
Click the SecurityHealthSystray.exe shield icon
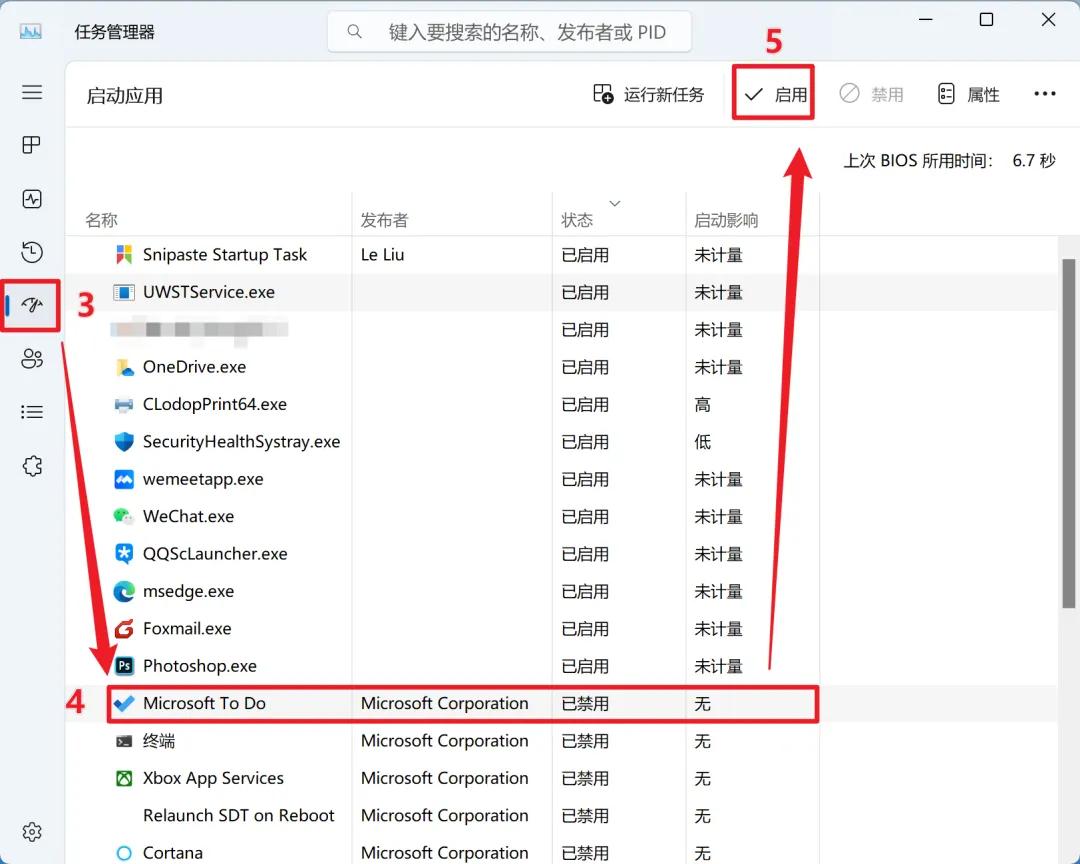click(x=124, y=442)
